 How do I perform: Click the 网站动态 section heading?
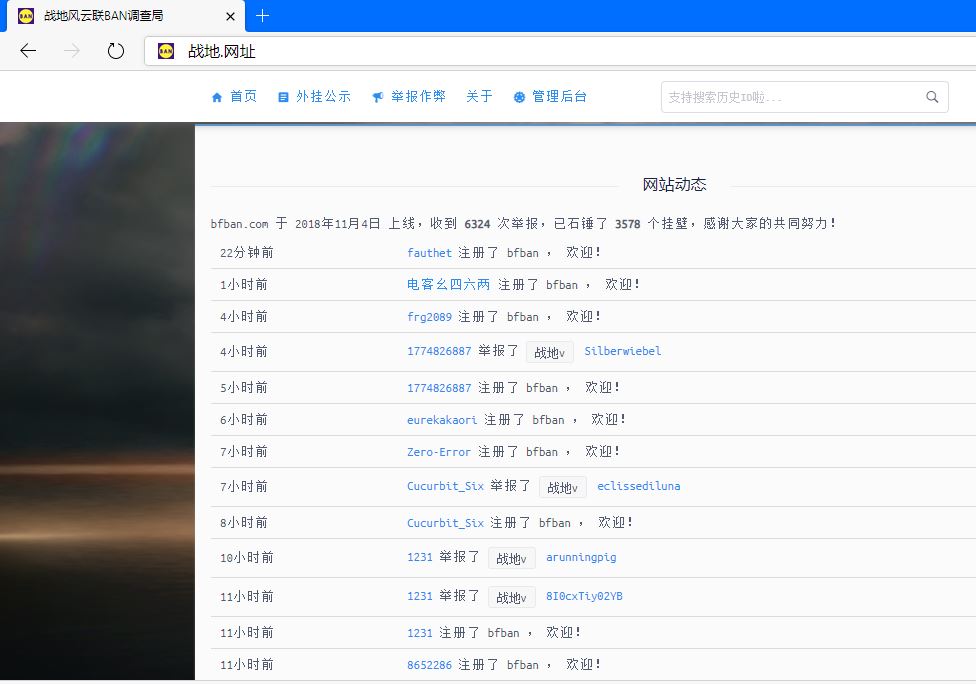point(674,184)
